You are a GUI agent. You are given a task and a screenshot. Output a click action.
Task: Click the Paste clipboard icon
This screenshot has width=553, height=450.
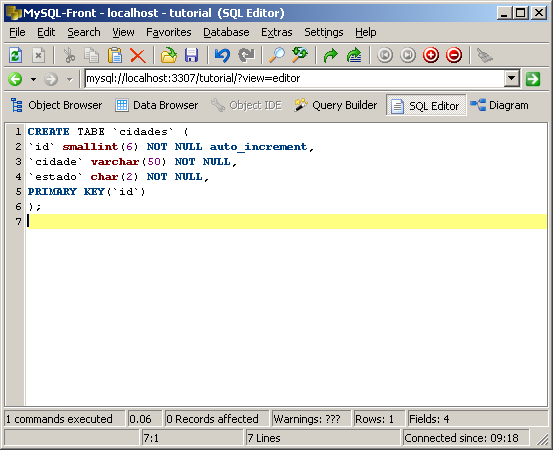point(115,55)
